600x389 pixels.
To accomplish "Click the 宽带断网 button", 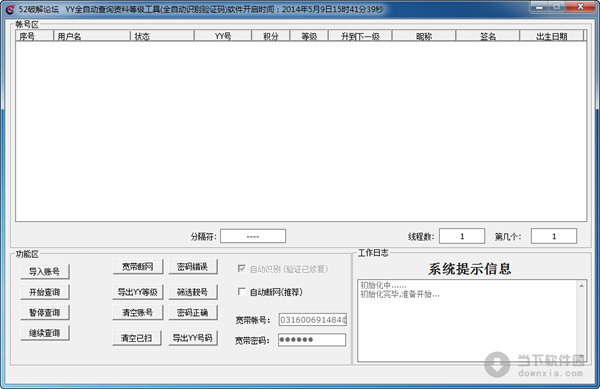I will [x=138, y=267].
